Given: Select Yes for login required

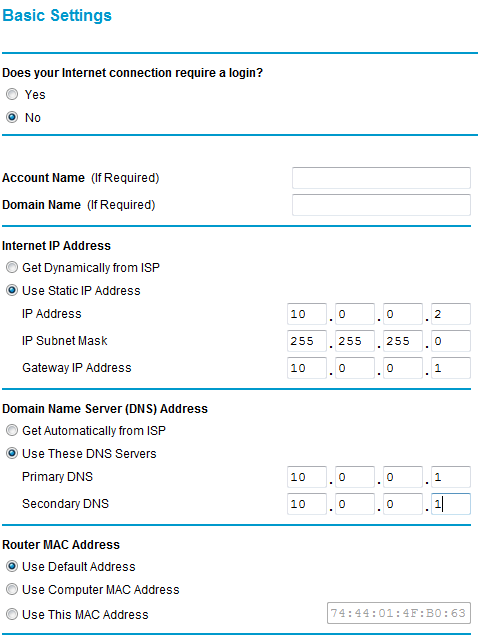Looking at the screenshot, I should click(12, 94).
